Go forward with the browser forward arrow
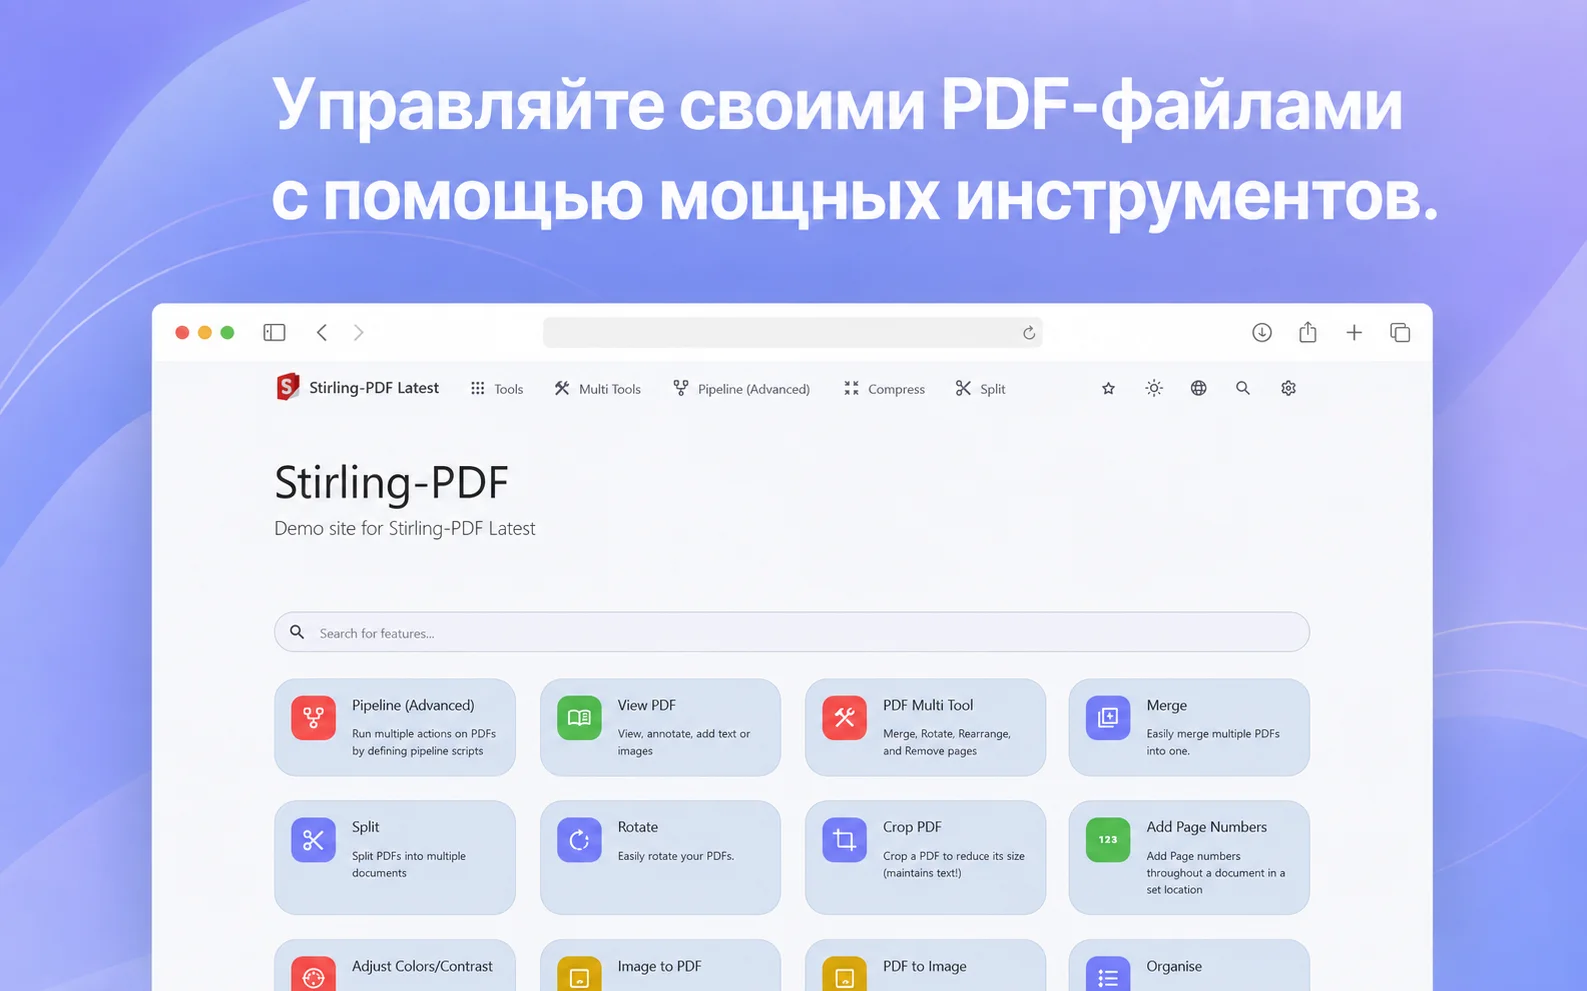Image resolution: width=1587 pixels, height=991 pixels. click(358, 332)
